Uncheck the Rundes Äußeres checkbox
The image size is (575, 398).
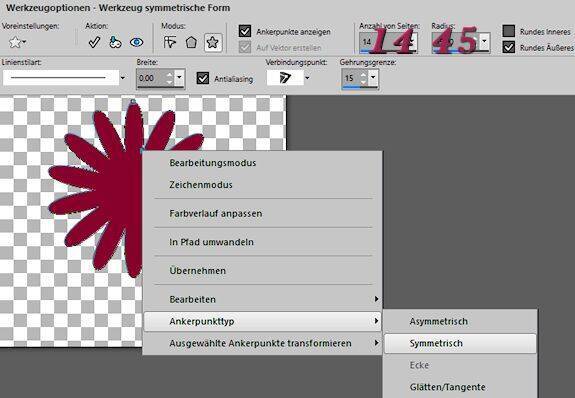pyautogui.click(x=509, y=47)
